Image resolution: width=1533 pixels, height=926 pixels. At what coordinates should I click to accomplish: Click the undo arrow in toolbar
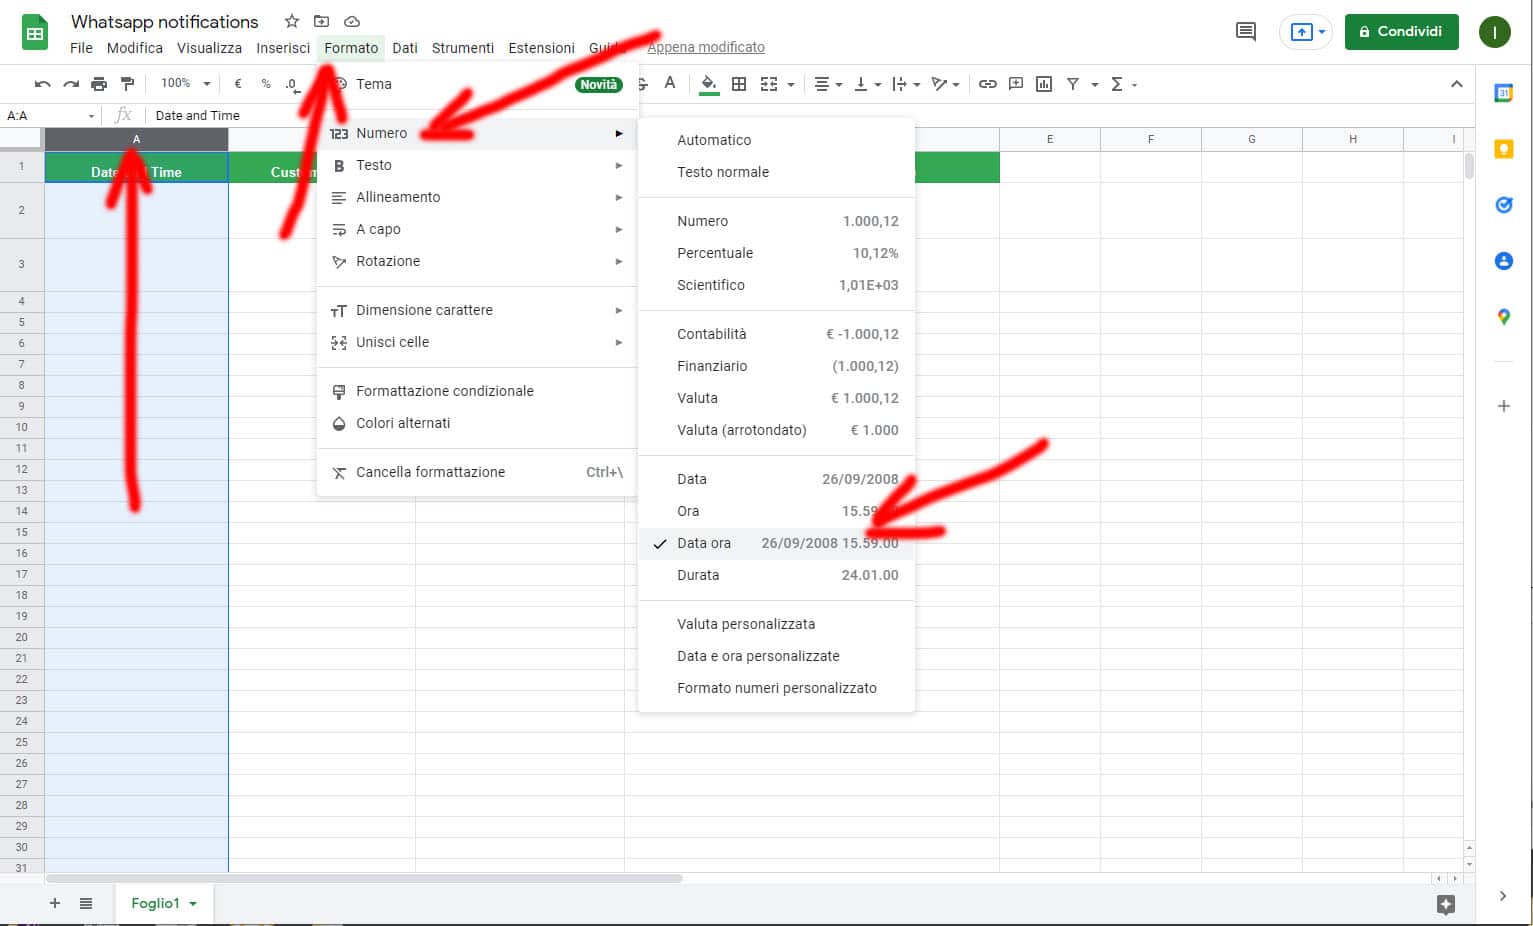point(42,84)
